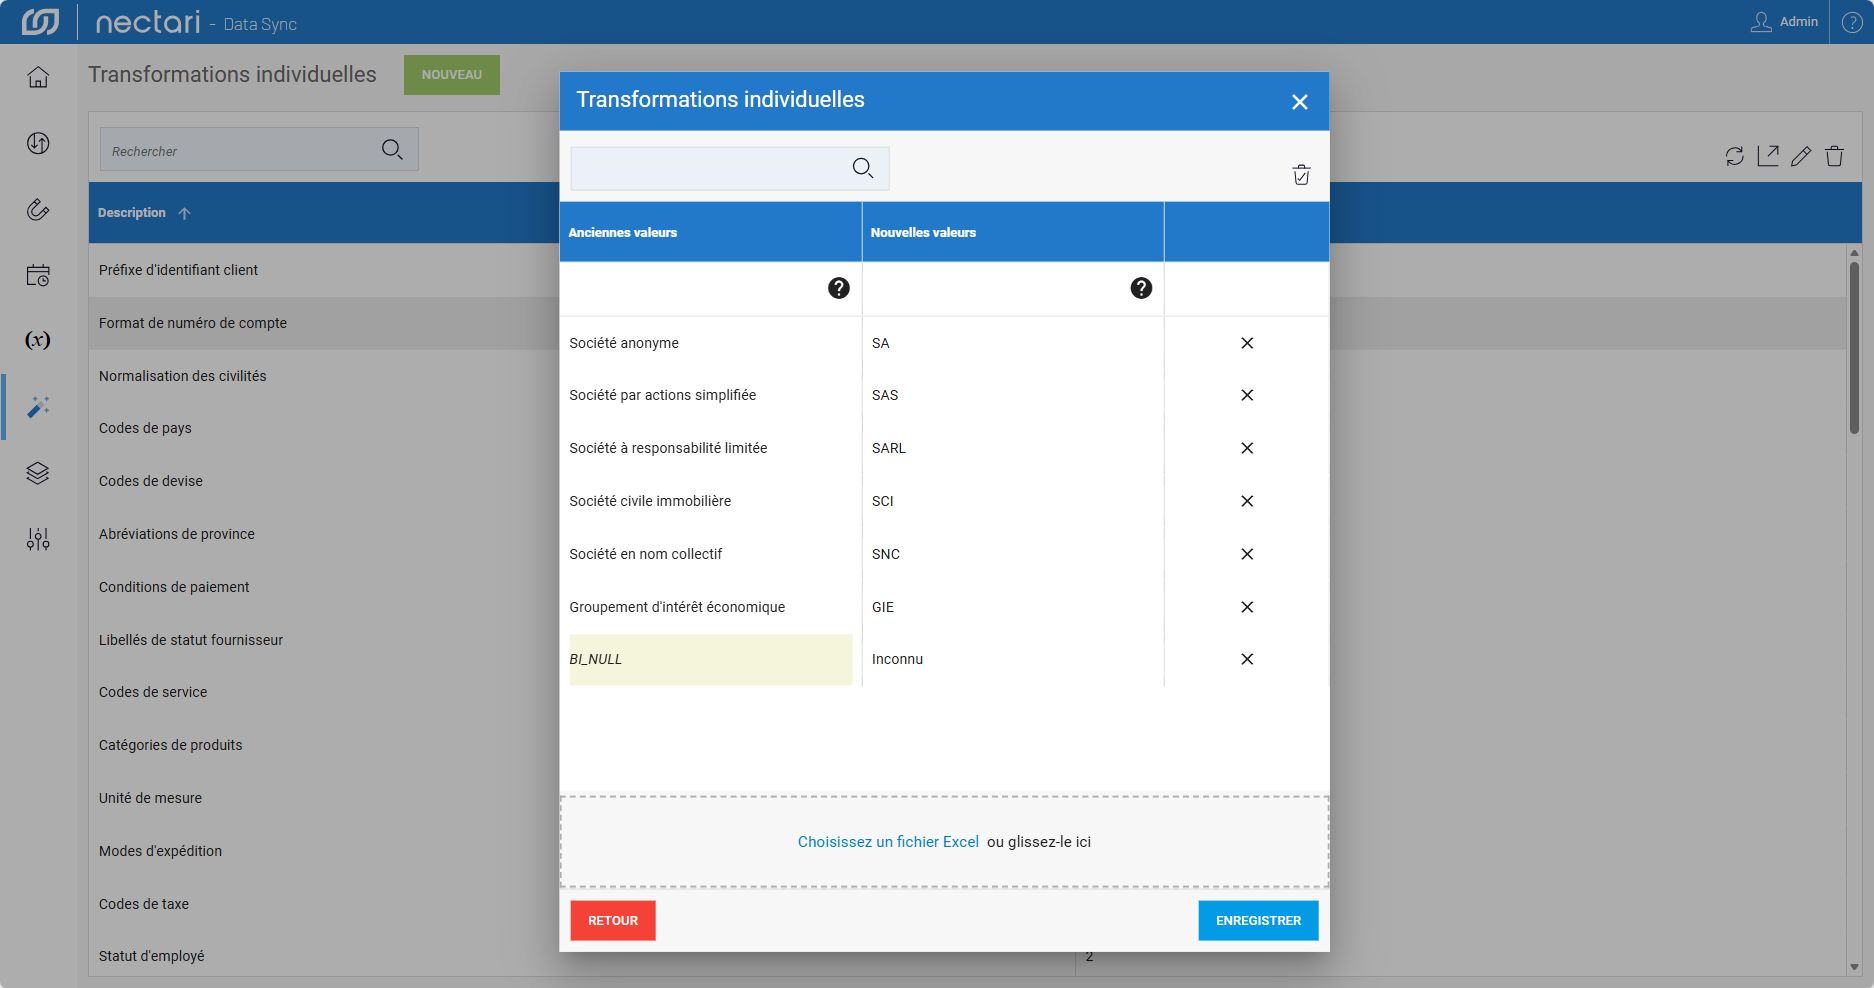Click the Anciennes valeurs column header
The width and height of the screenshot is (1874, 988).
coord(711,232)
